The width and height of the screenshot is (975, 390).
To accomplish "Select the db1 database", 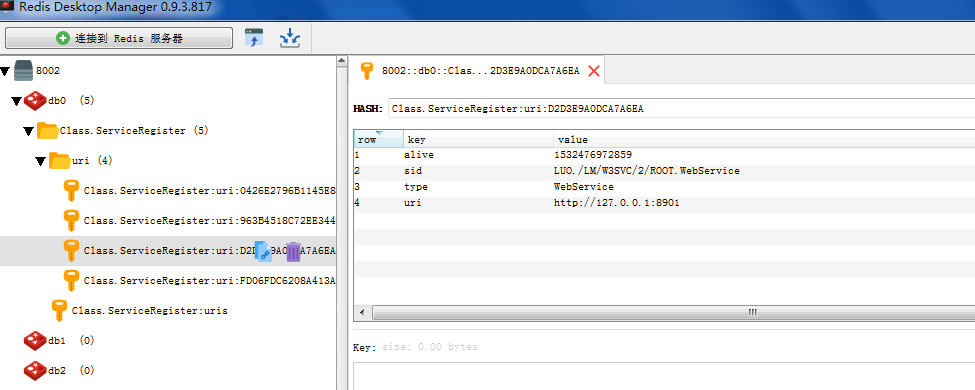I will tap(71, 340).
